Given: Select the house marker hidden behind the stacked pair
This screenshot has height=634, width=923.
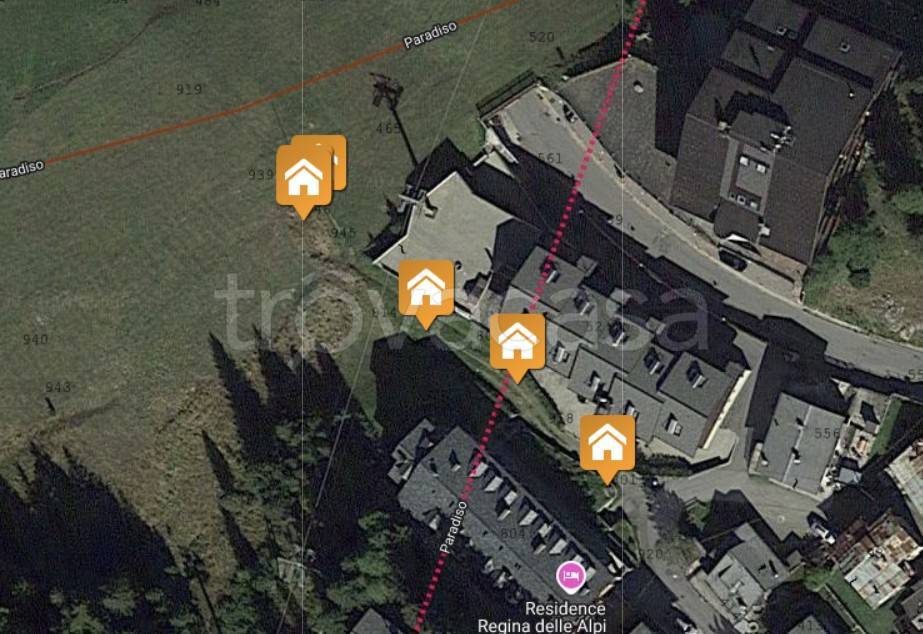Looking at the screenshot, I should click(336, 153).
